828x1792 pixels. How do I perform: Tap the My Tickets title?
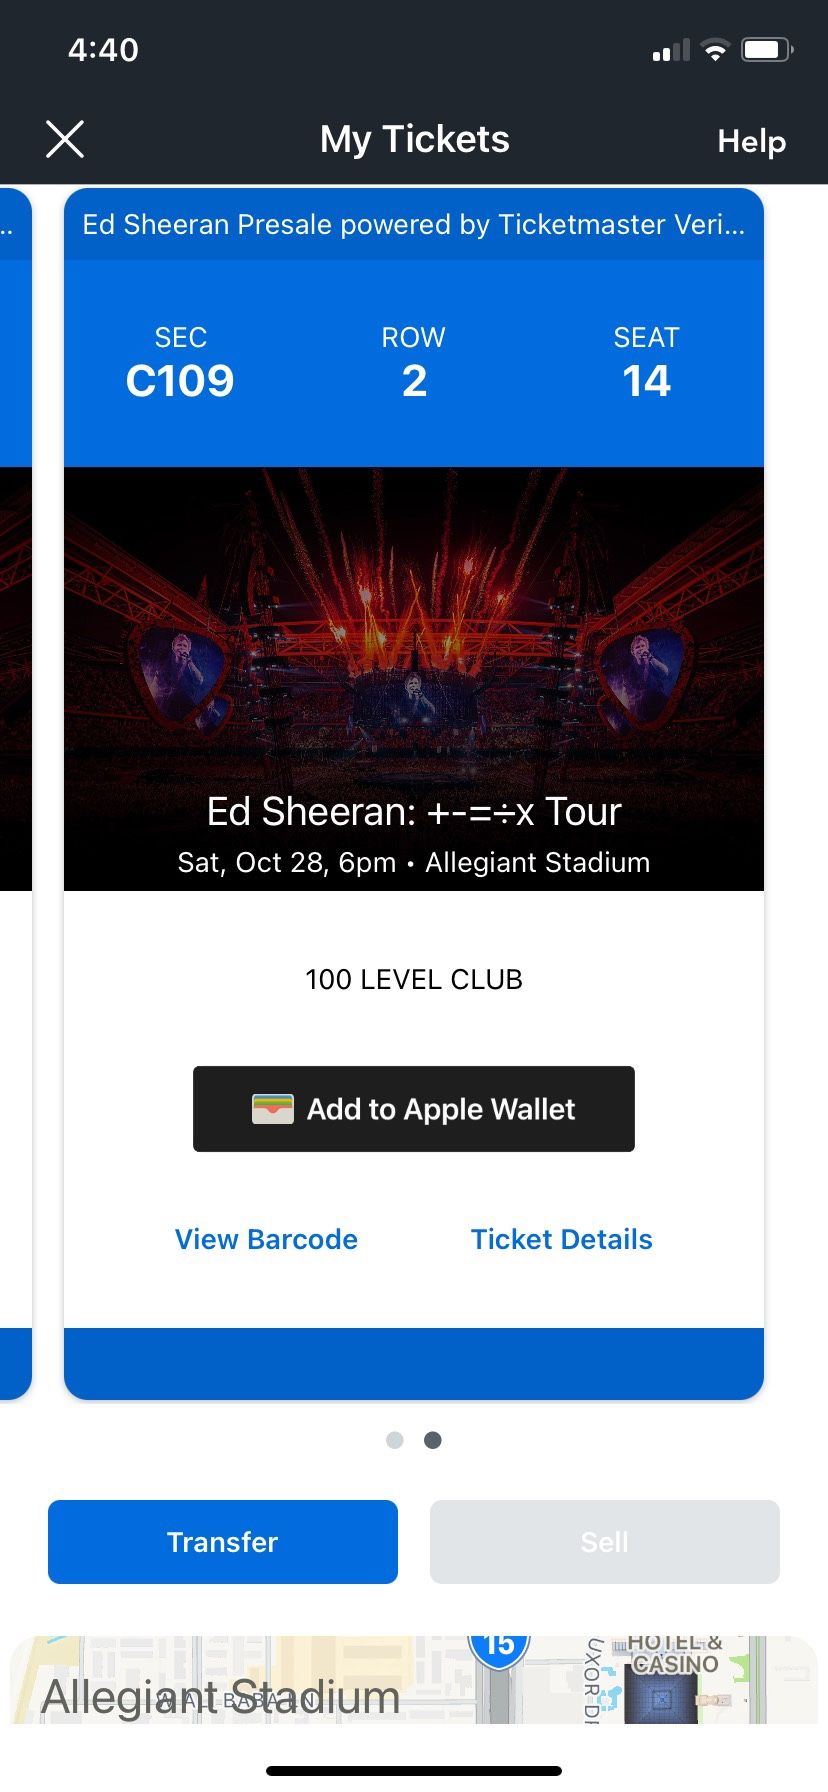[x=414, y=139]
